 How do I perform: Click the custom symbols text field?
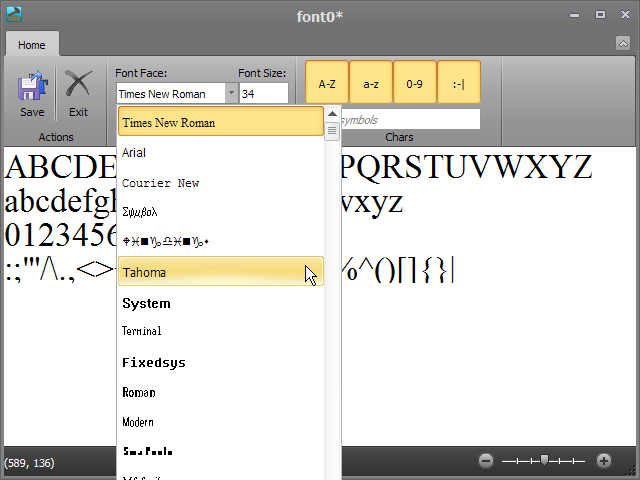click(410, 120)
